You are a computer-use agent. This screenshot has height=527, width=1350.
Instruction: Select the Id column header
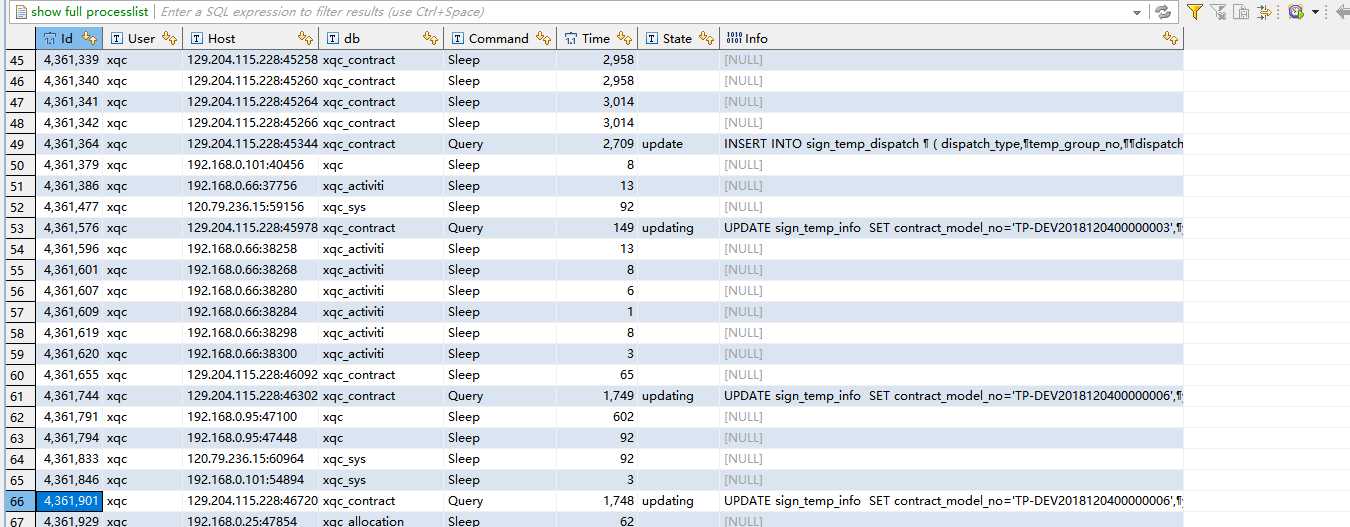tap(69, 38)
